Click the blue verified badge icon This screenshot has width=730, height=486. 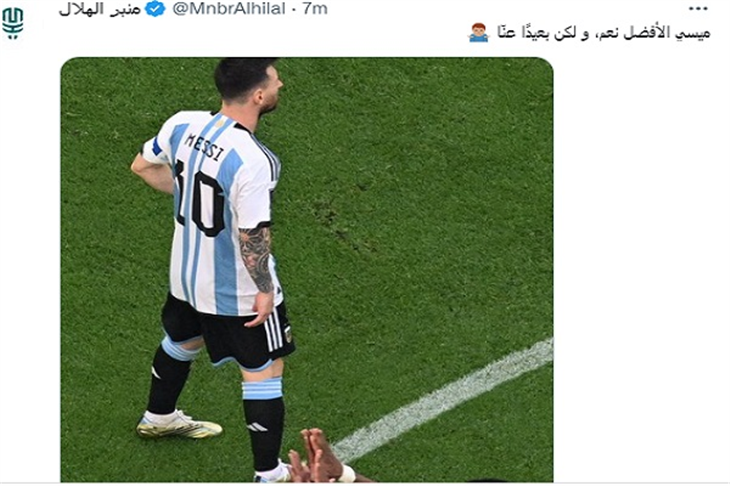point(155,9)
